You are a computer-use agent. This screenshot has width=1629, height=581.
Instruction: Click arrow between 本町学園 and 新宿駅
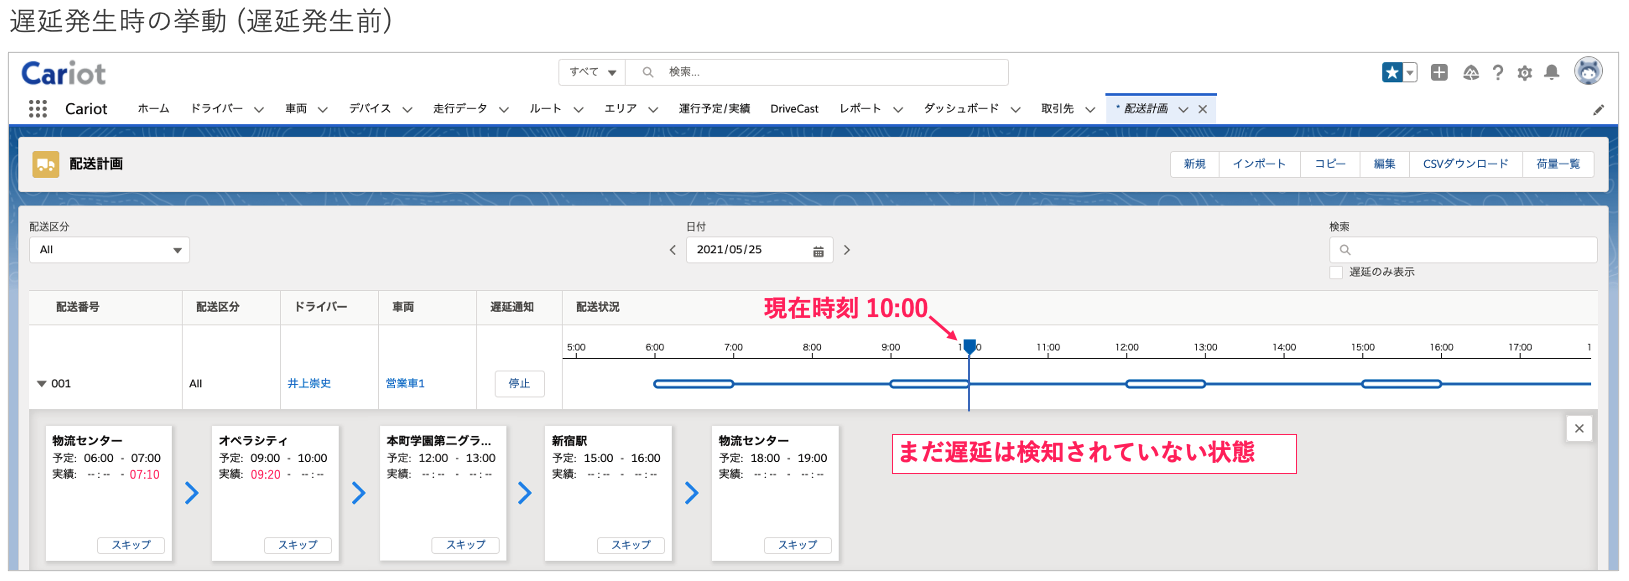pos(524,493)
